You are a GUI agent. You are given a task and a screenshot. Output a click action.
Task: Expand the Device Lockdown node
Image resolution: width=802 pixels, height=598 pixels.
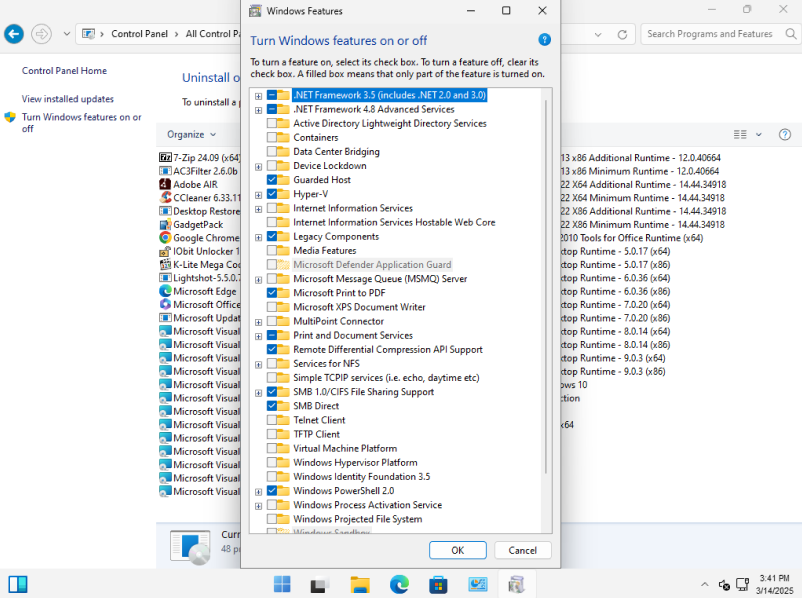pyautogui.click(x=258, y=166)
